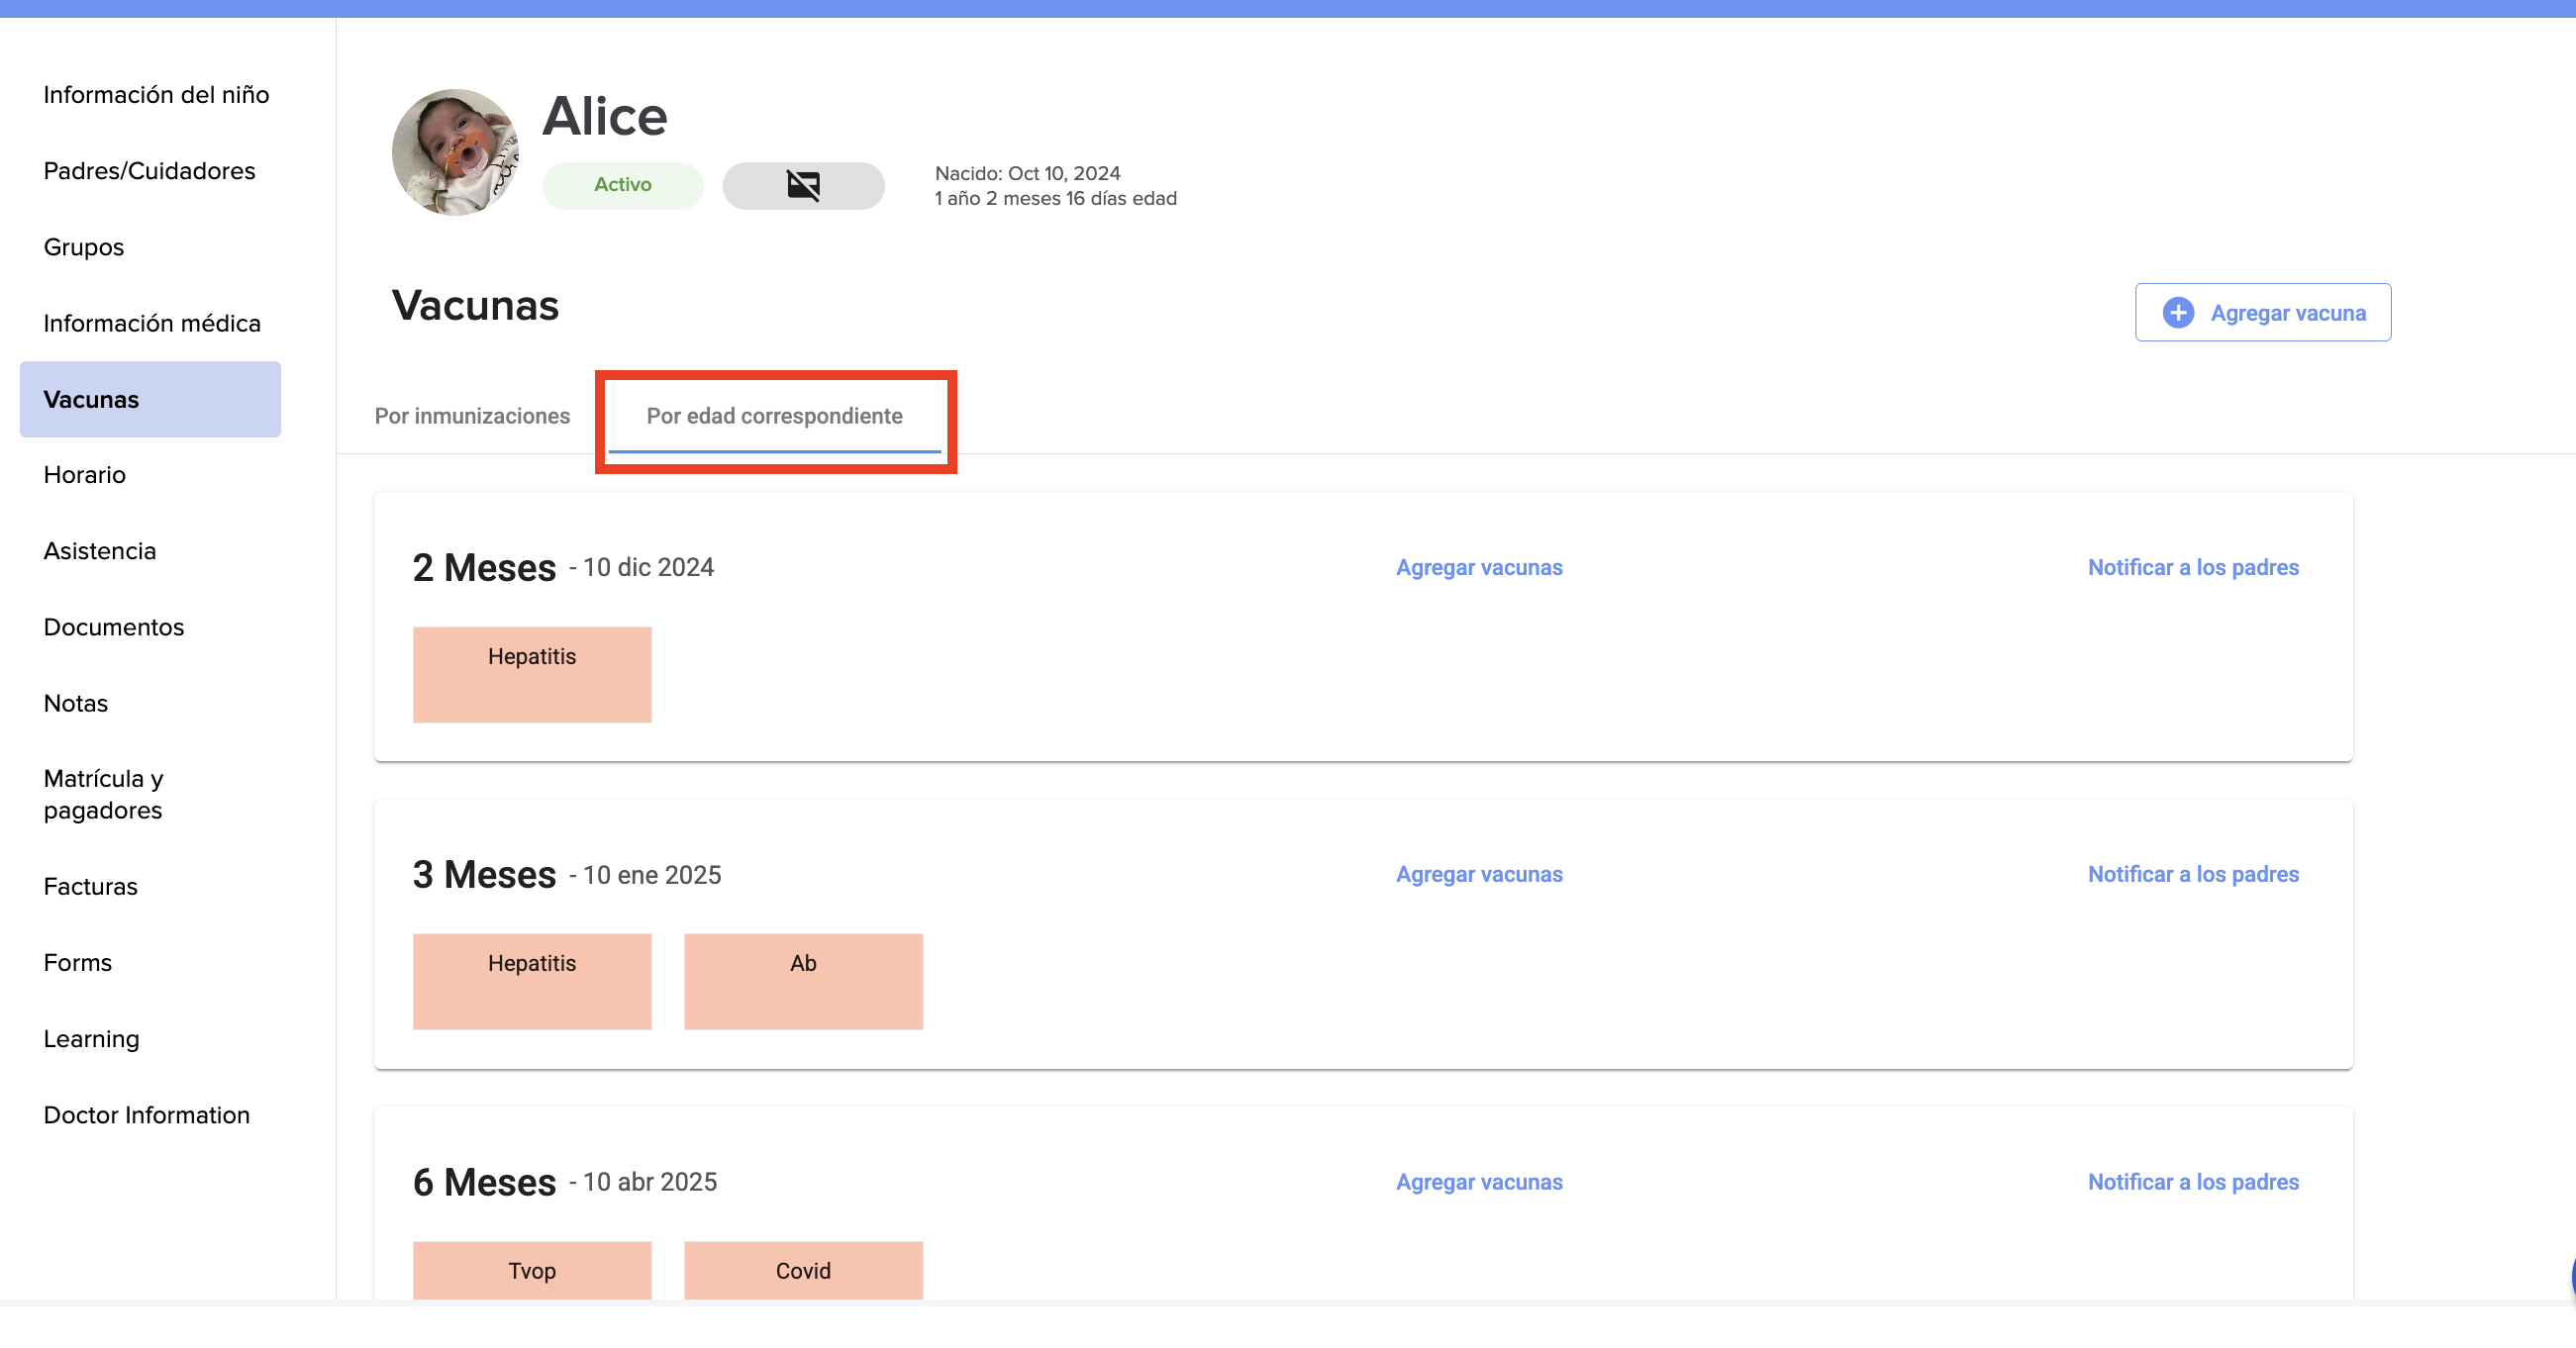2576x1348 pixels.
Task: Click Agregar vacunas for 2 Meses
Action: point(1478,567)
